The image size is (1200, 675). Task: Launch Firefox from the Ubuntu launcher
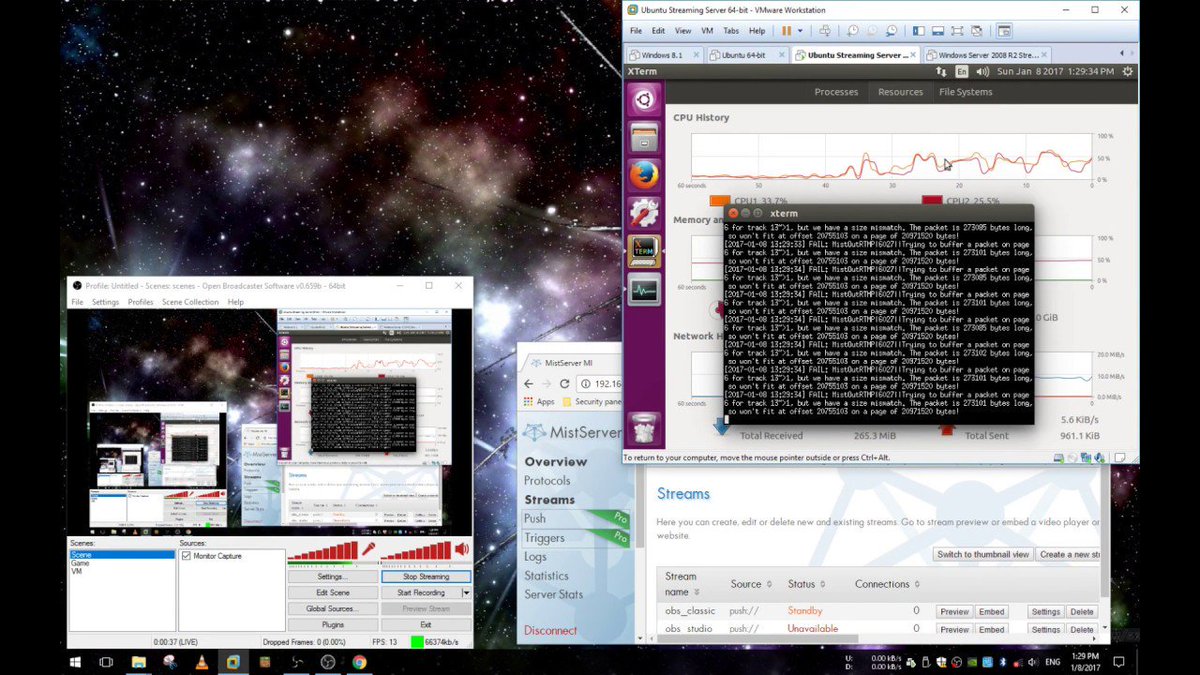coord(644,174)
